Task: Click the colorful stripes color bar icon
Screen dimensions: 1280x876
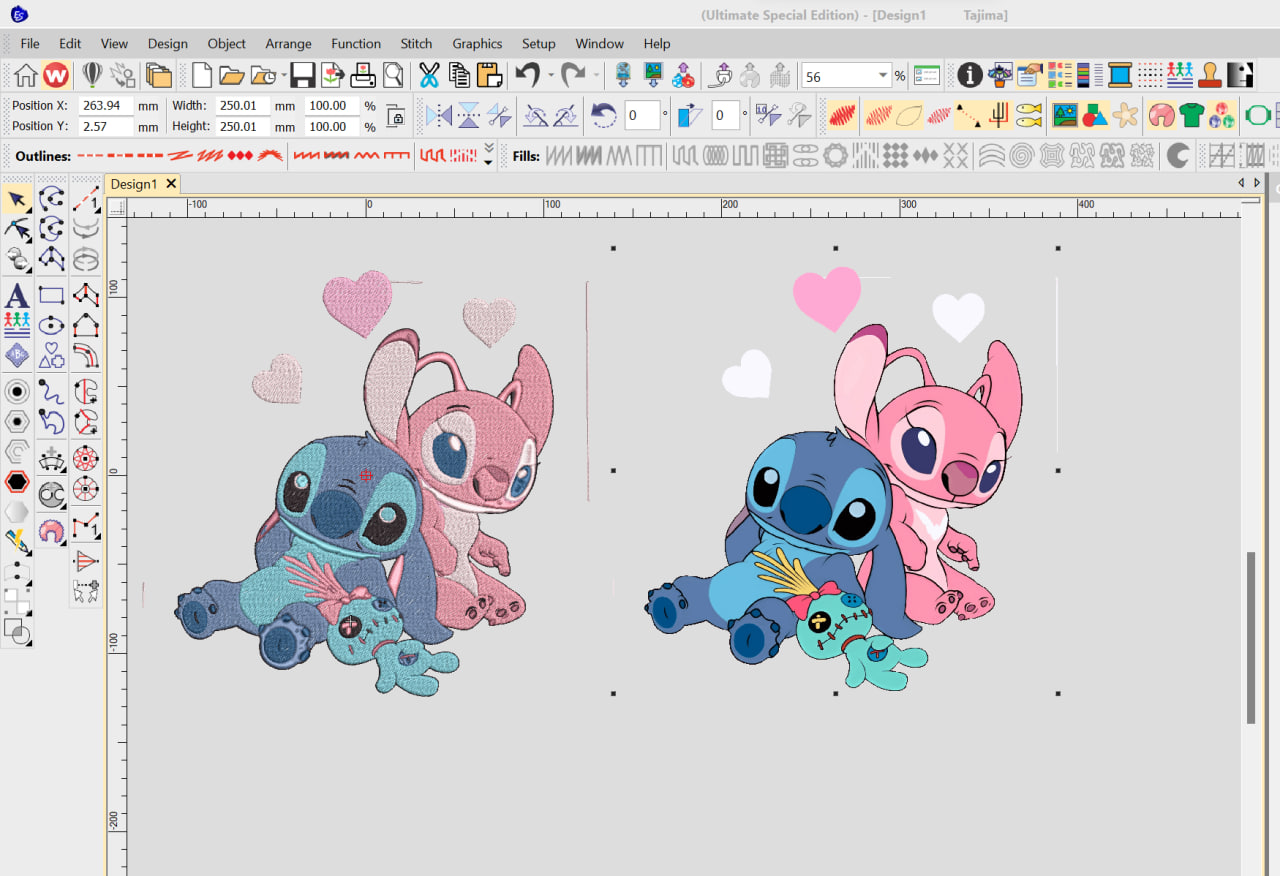Action: 1090,75
